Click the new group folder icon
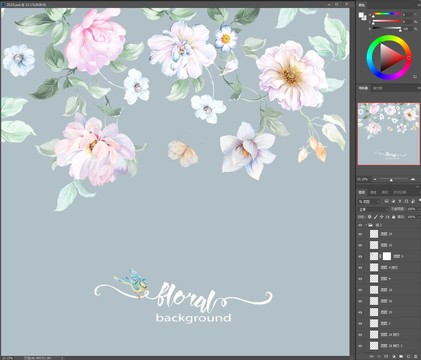The height and width of the screenshot is (360, 421). pyautogui.click(x=401, y=356)
